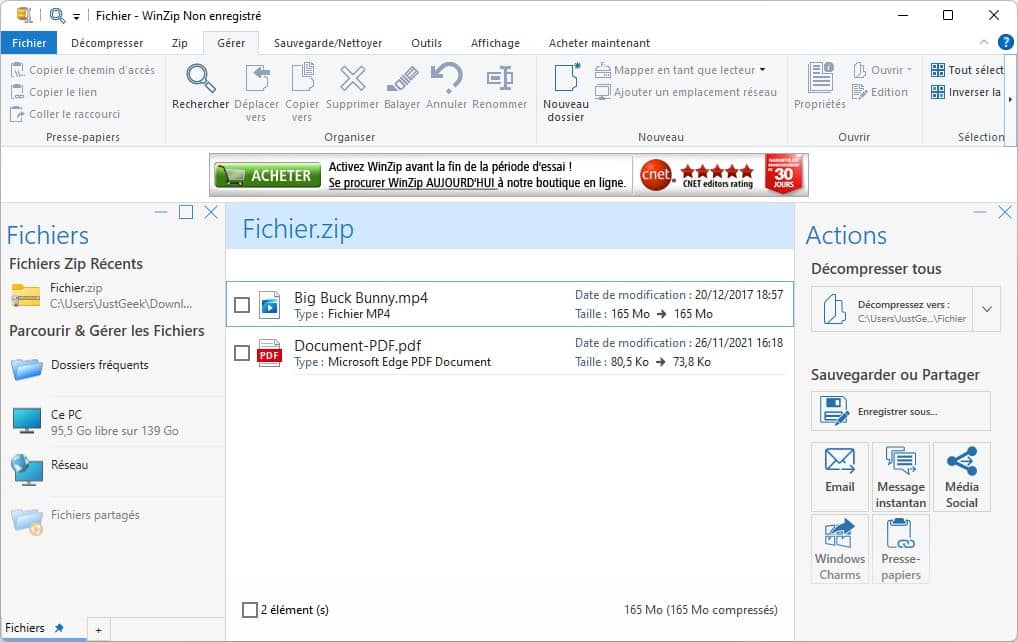Open Réseau in the Fichiers panel
Image resolution: width=1018 pixels, height=642 pixels.
coord(50,470)
